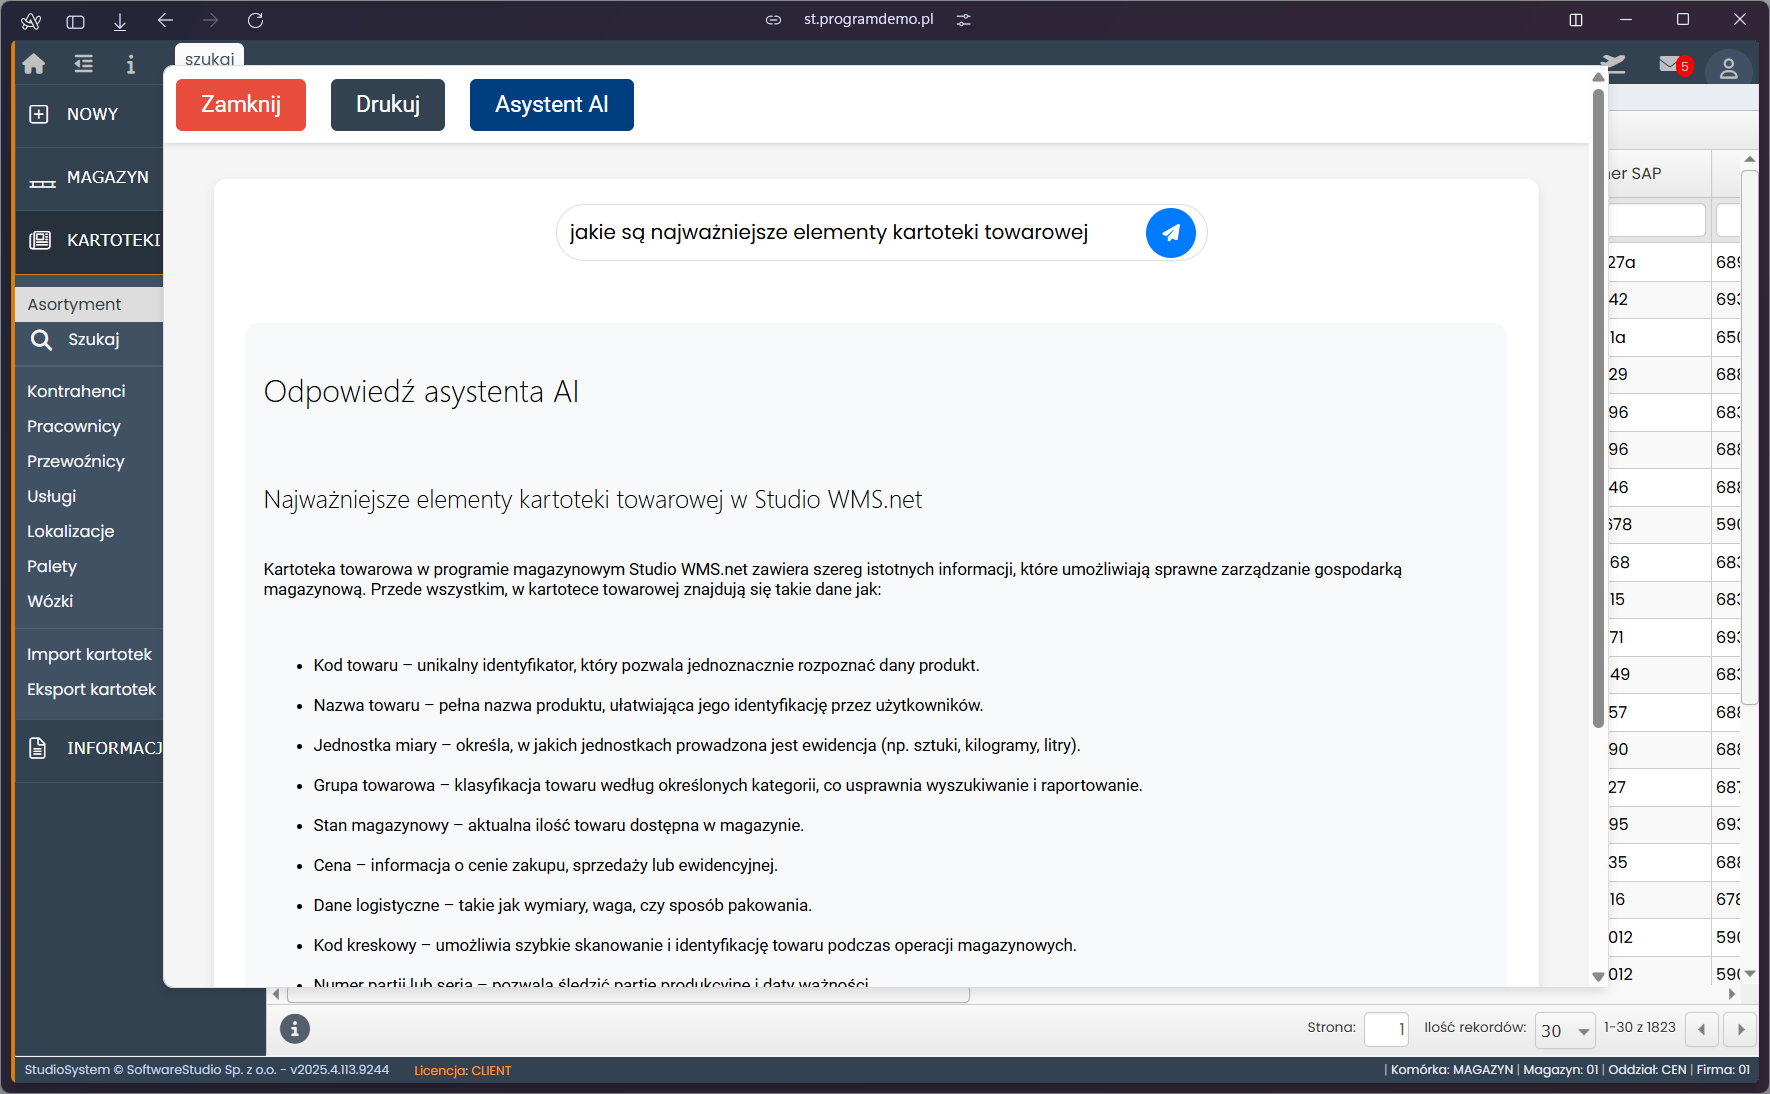The width and height of the screenshot is (1770, 1094).
Task: Reload the page with the refresh icon
Action: coord(256,20)
